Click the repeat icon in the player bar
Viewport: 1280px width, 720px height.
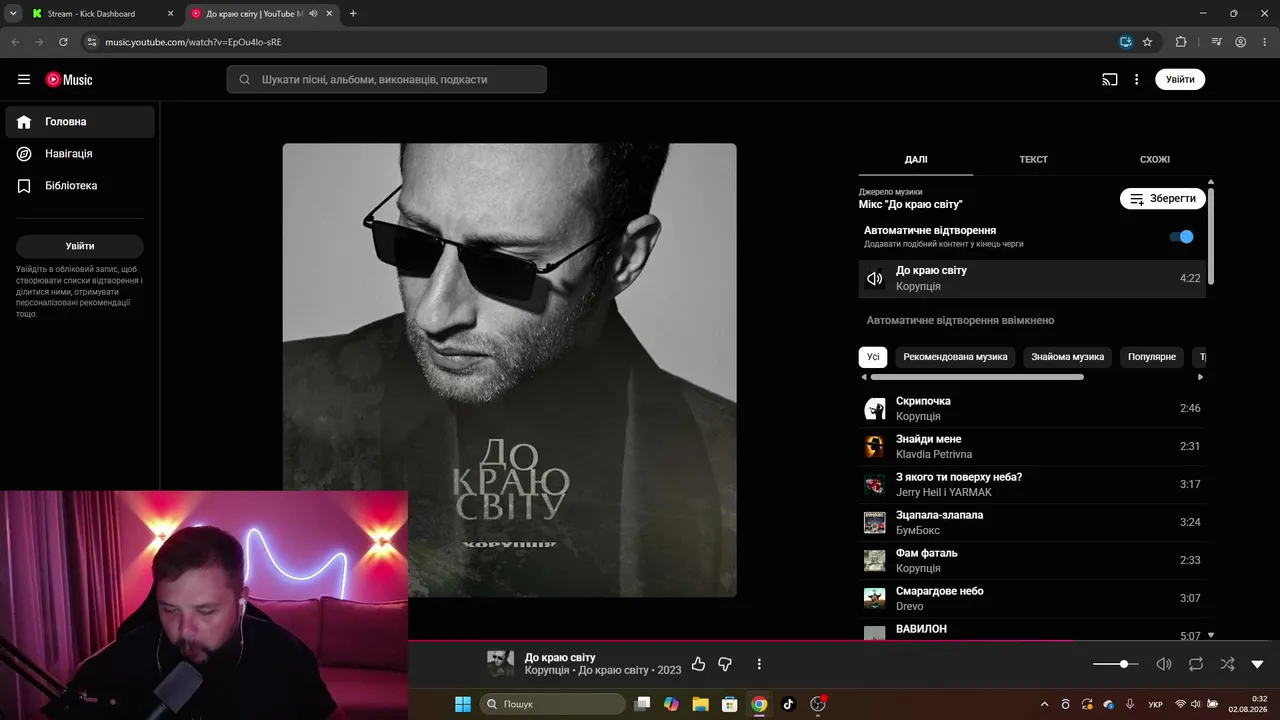click(1196, 664)
